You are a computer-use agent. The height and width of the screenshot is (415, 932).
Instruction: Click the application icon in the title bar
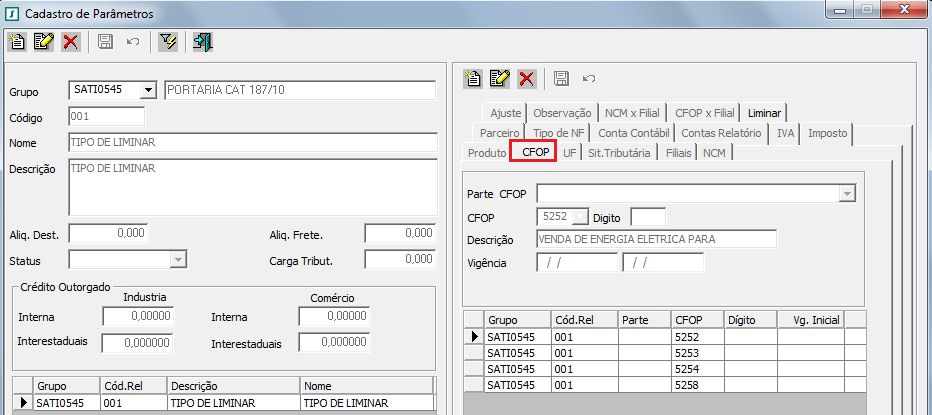click(x=12, y=13)
